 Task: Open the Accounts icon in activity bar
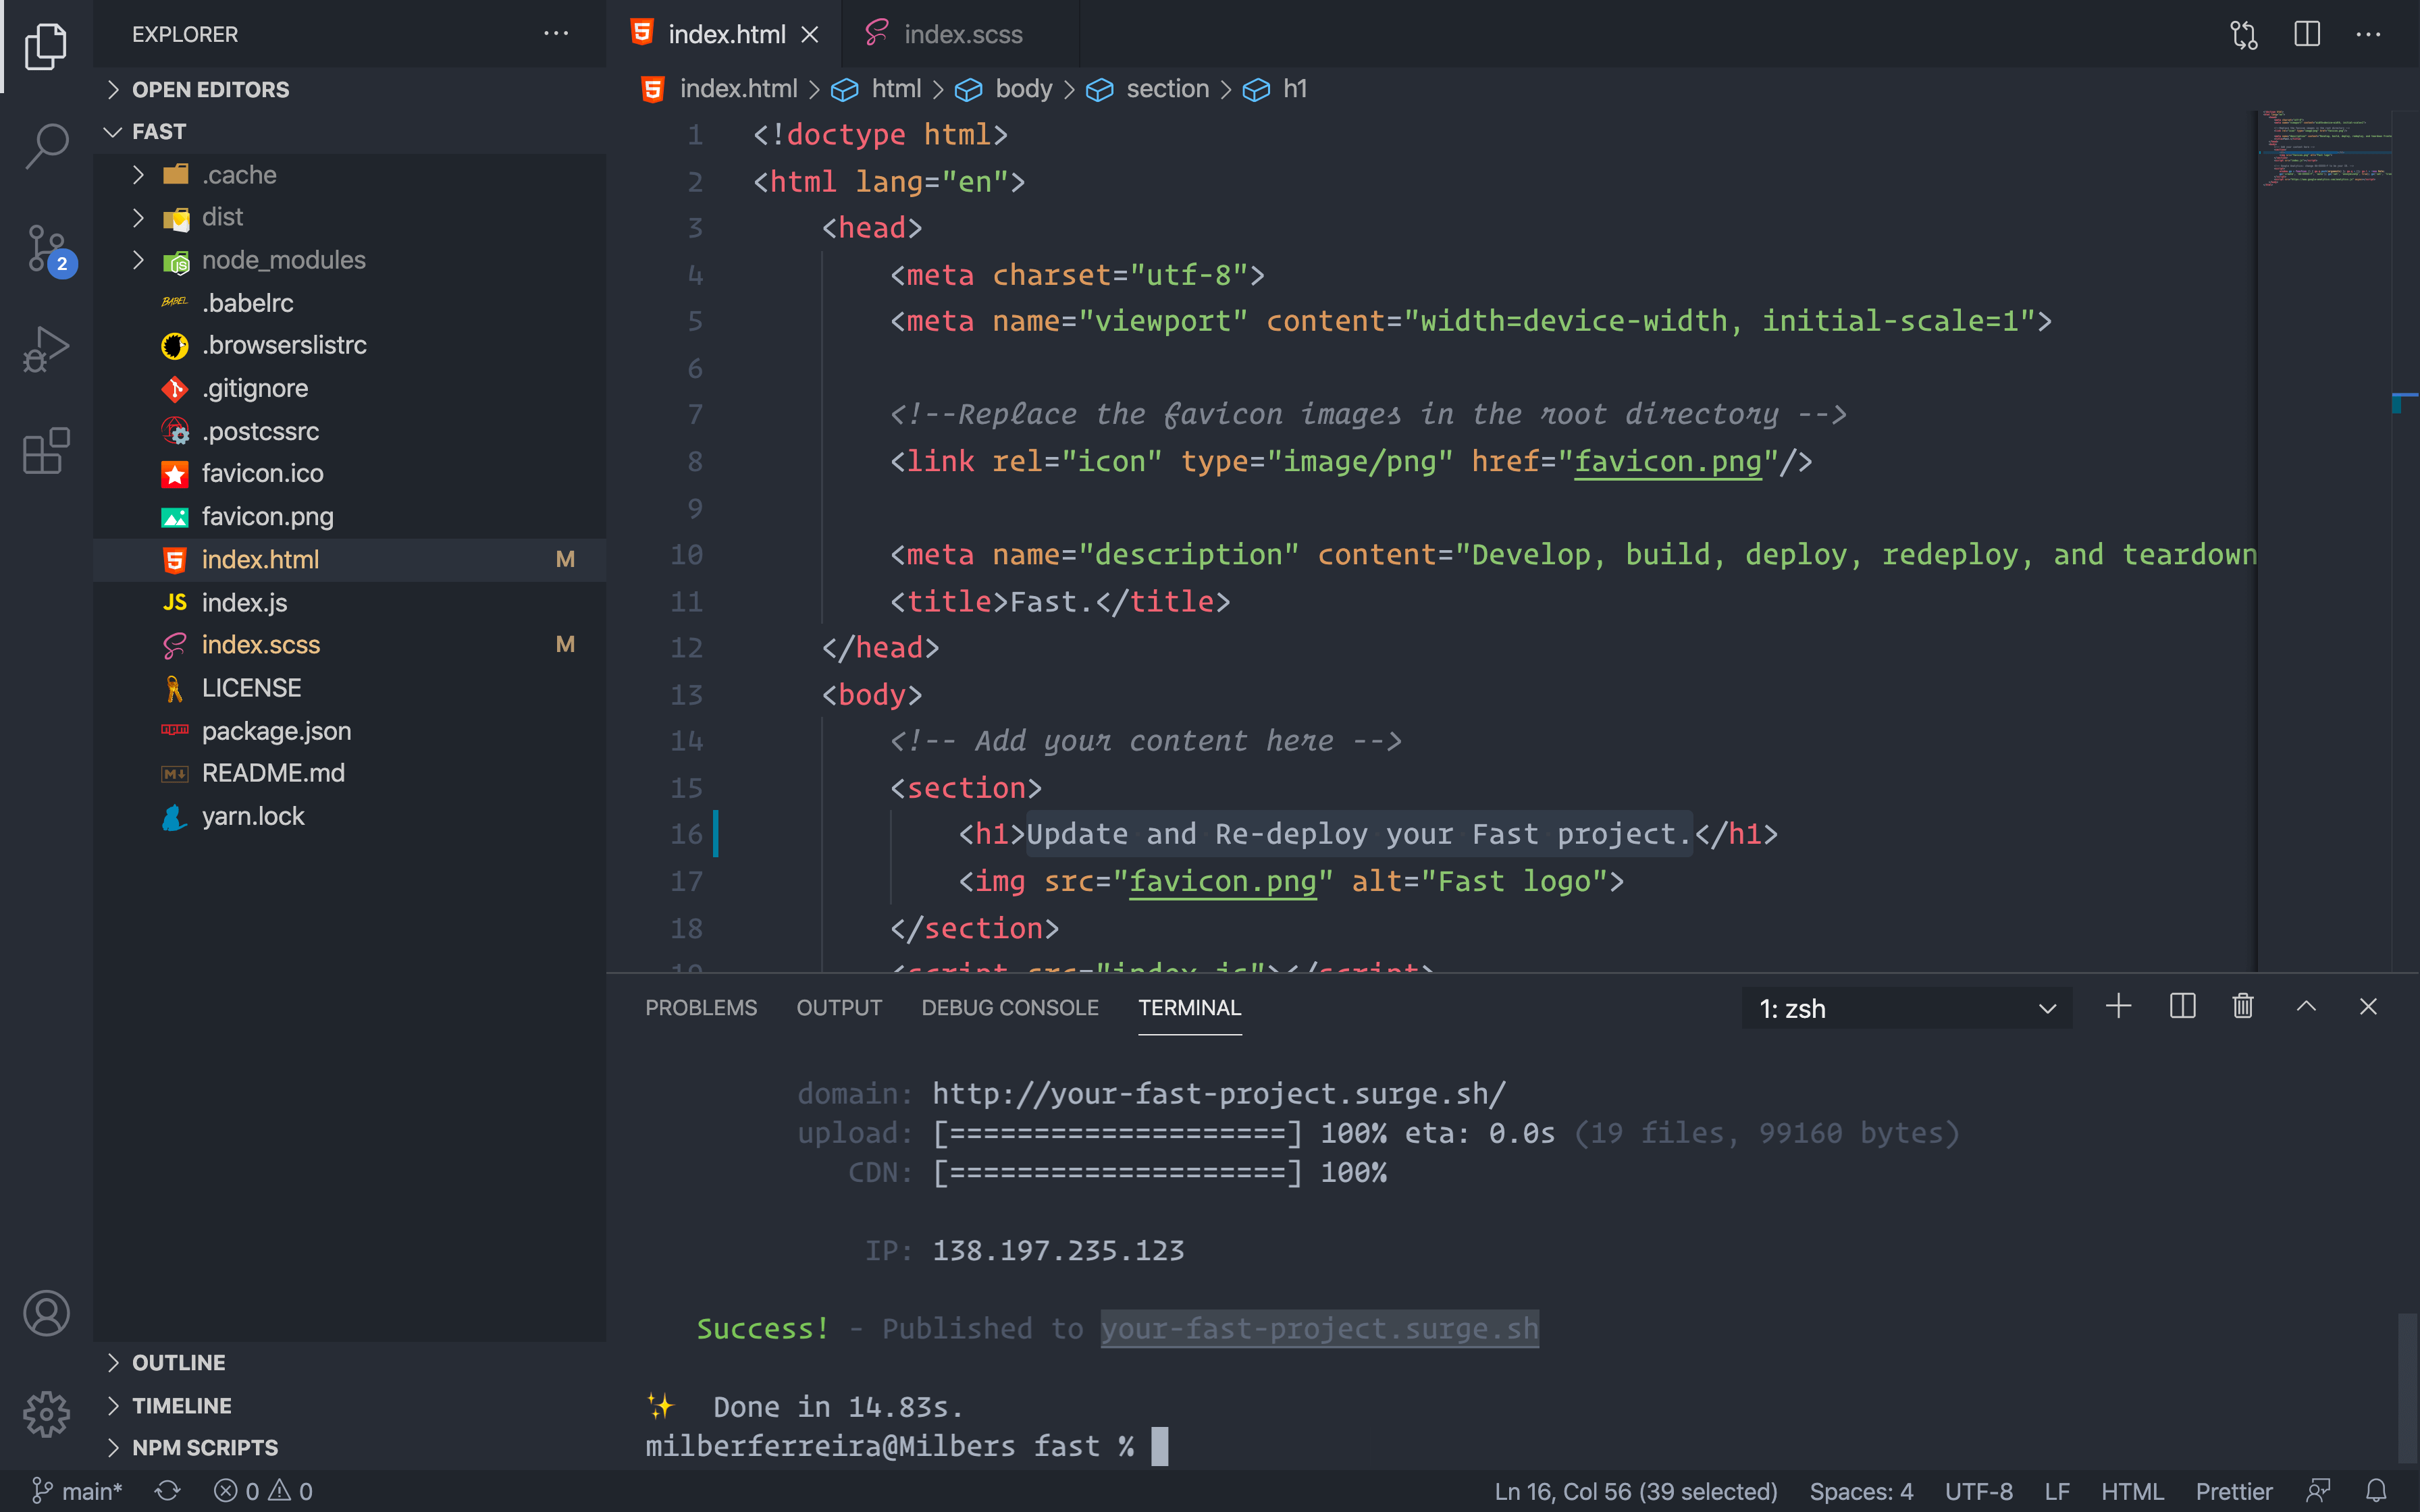[46, 1313]
